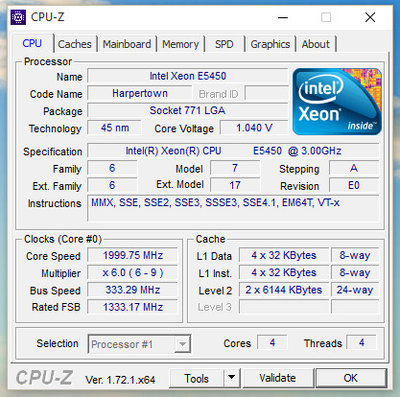Viewport: 400px width, 397px height.
Task: Click the Core Speed value 1999.75 MHz
Action: coord(133,255)
